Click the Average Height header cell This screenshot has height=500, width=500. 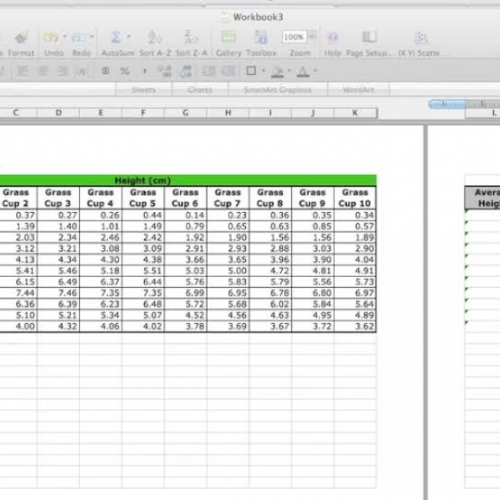pos(482,198)
